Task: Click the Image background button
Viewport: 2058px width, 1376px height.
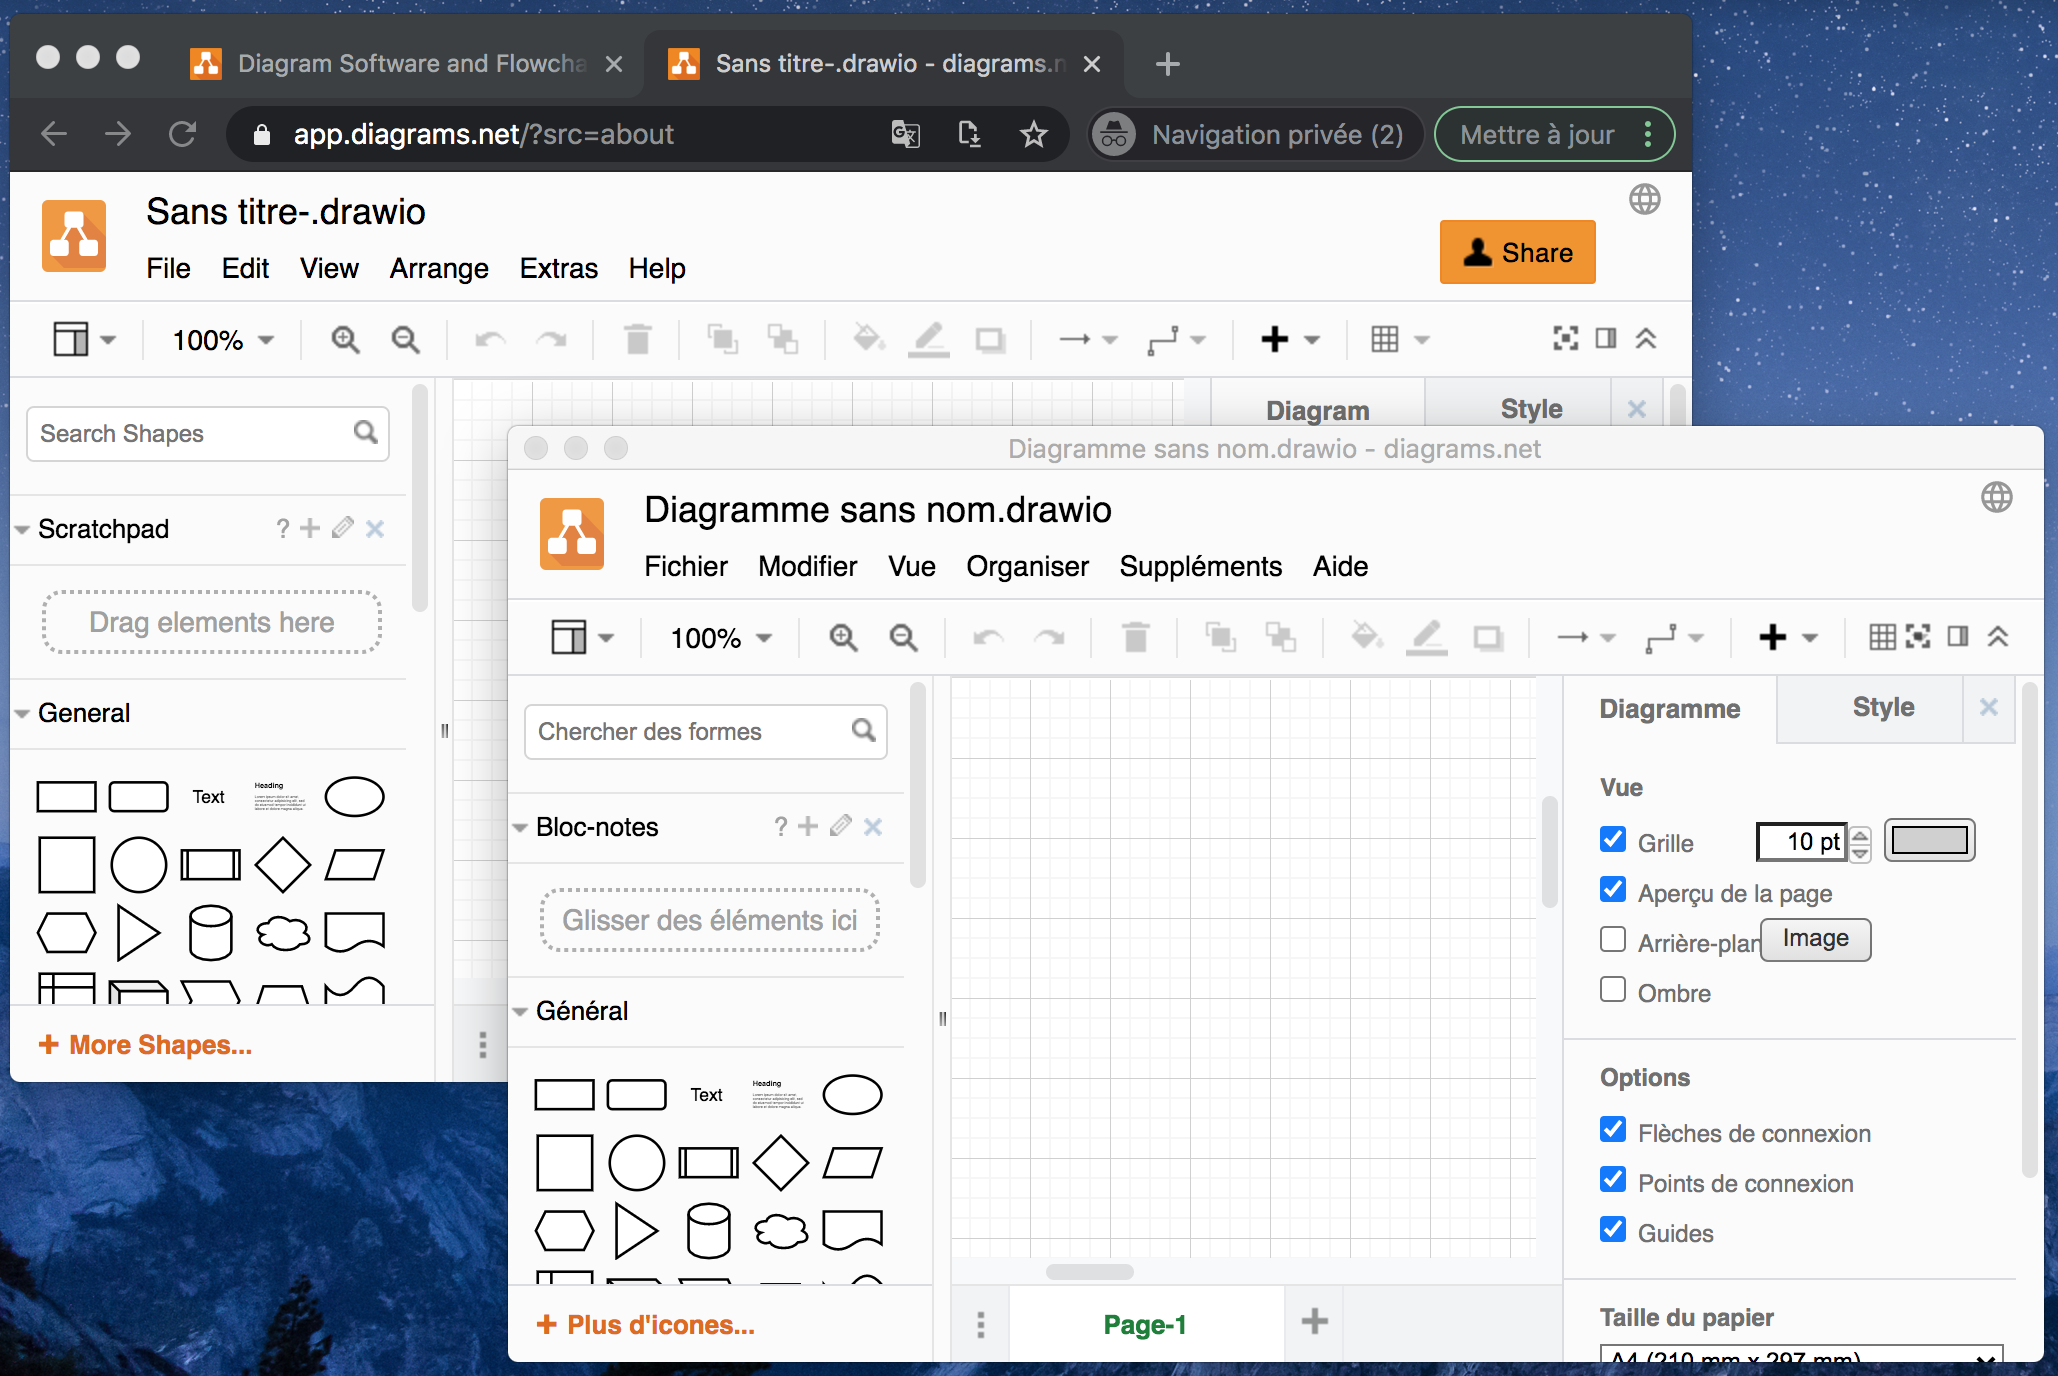Action: click(1815, 939)
